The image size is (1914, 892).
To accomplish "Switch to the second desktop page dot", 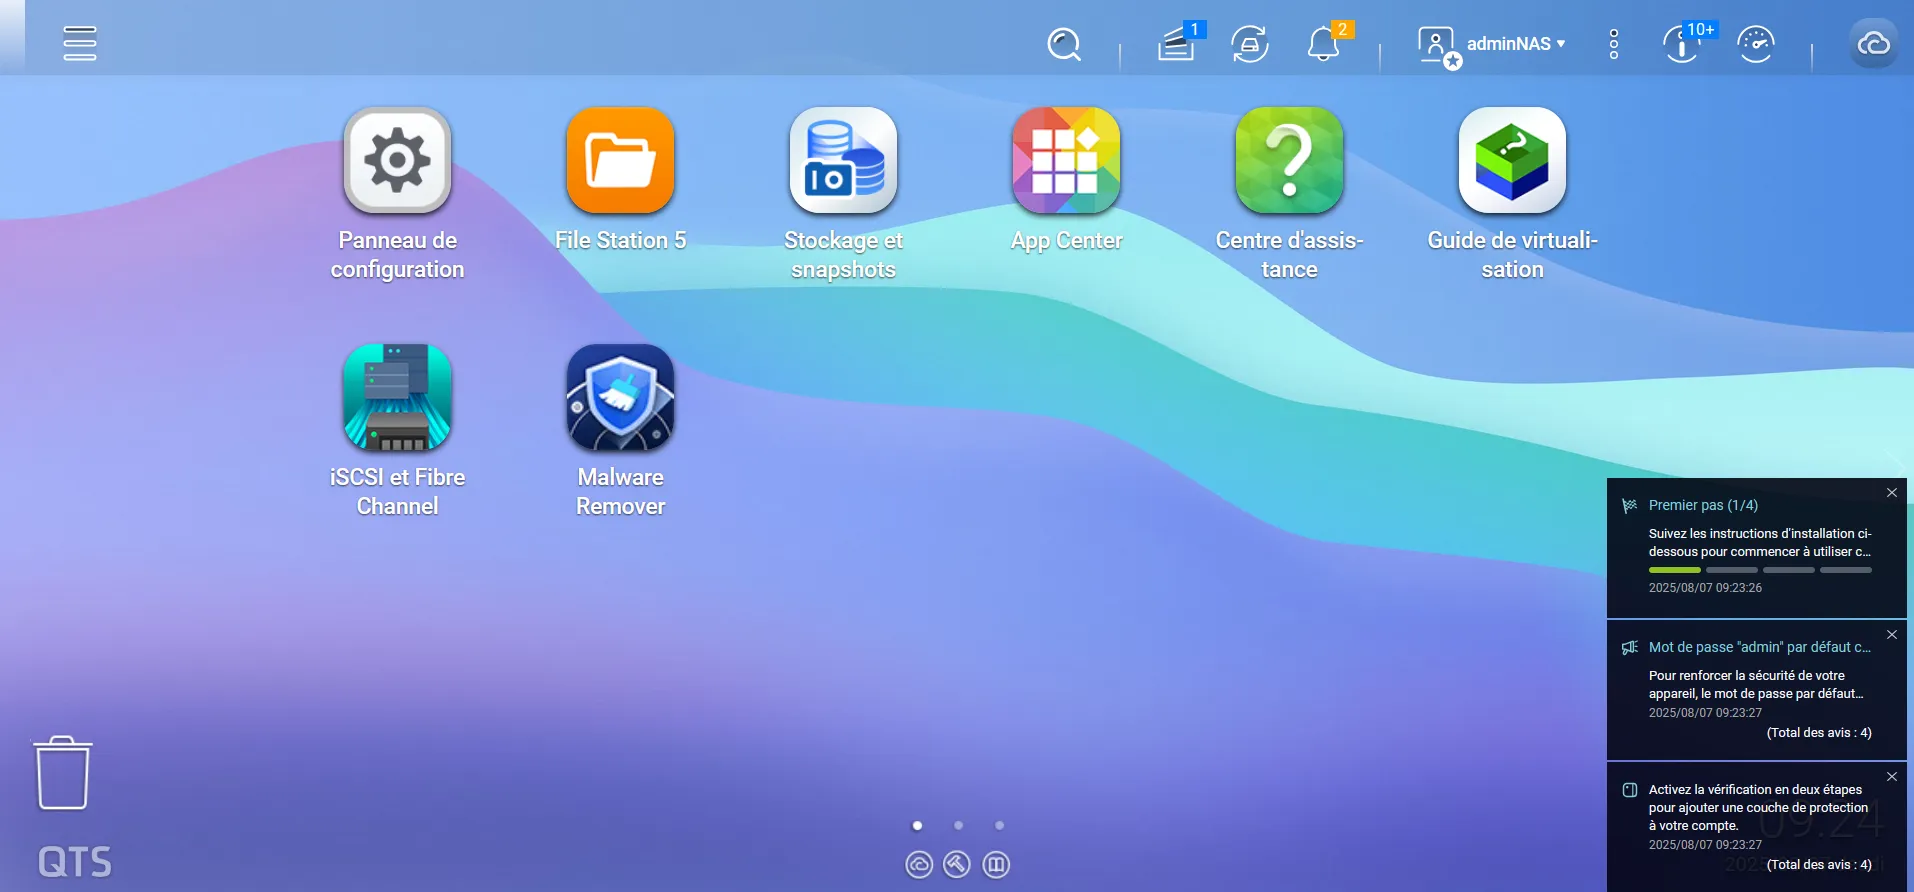I will (x=958, y=825).
